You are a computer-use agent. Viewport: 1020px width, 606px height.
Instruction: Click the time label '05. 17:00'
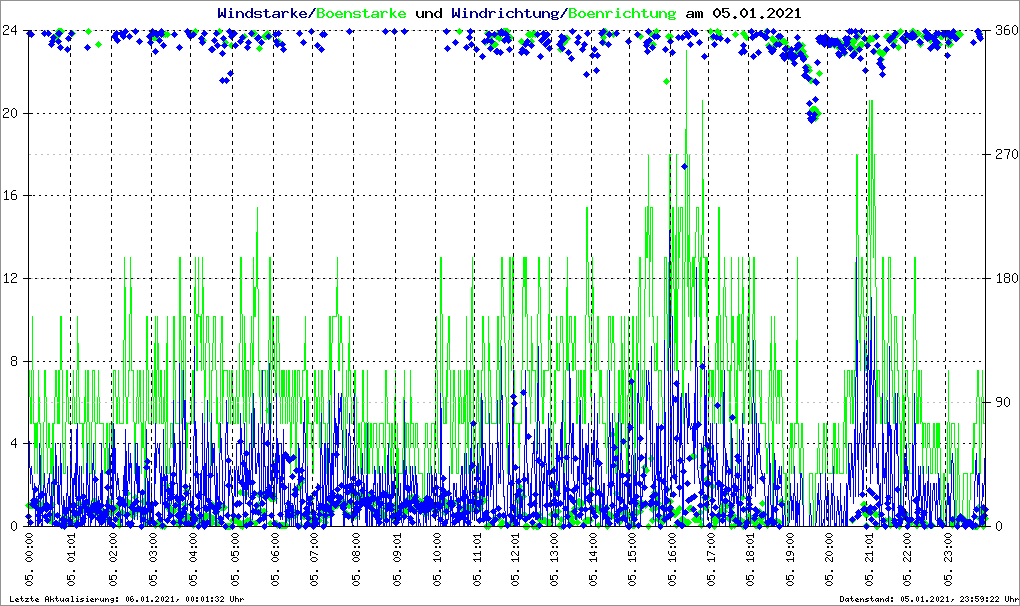711,560
